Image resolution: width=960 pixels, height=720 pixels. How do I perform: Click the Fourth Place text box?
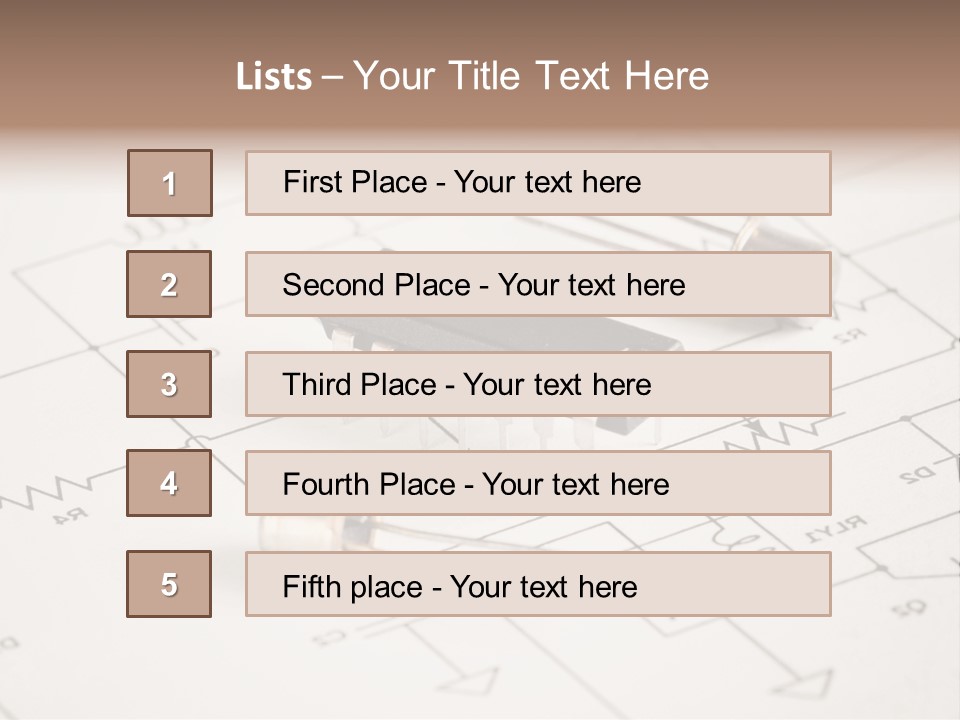[x=538, y=483]
